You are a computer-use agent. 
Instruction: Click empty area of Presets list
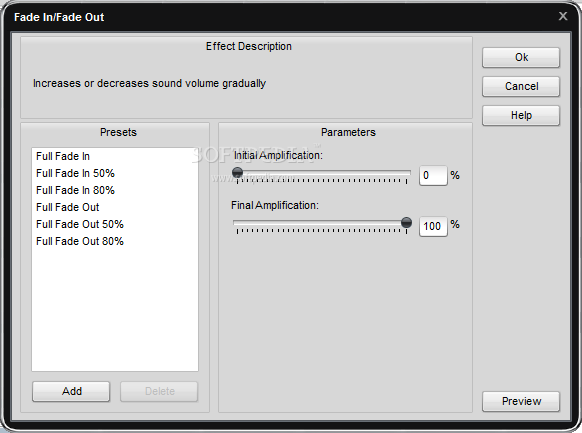pyautogui.click(x=115, y=308)
